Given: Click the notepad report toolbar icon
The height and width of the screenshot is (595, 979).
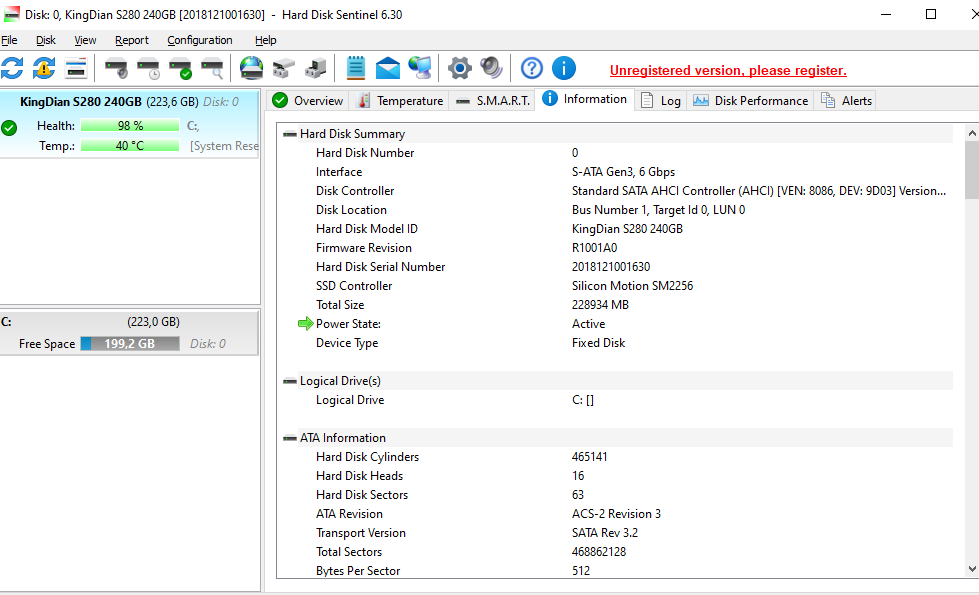Looking at the screenshot, I should [x=355, y=68].
